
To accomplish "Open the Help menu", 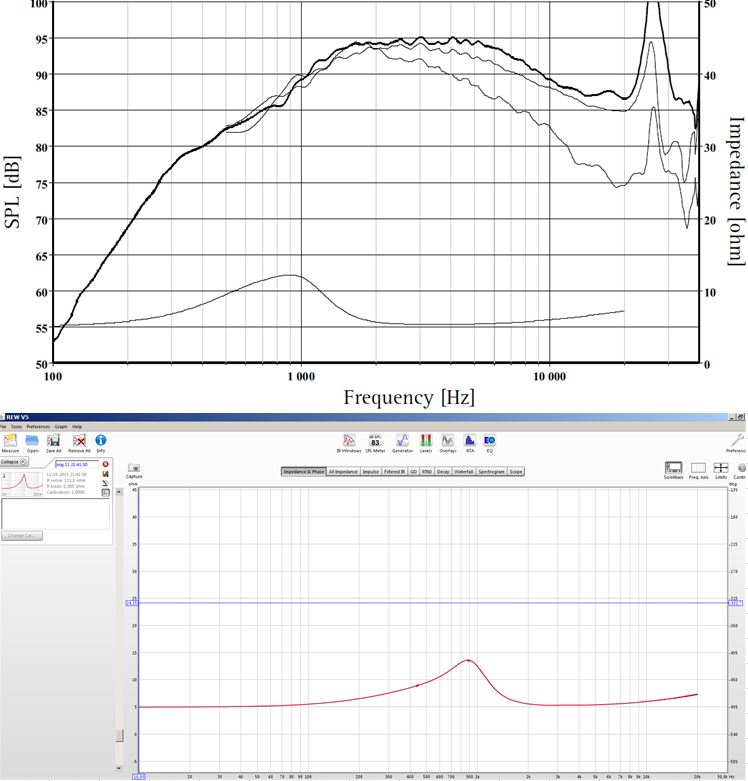I will pyautogui.click(x=77, y=427).
